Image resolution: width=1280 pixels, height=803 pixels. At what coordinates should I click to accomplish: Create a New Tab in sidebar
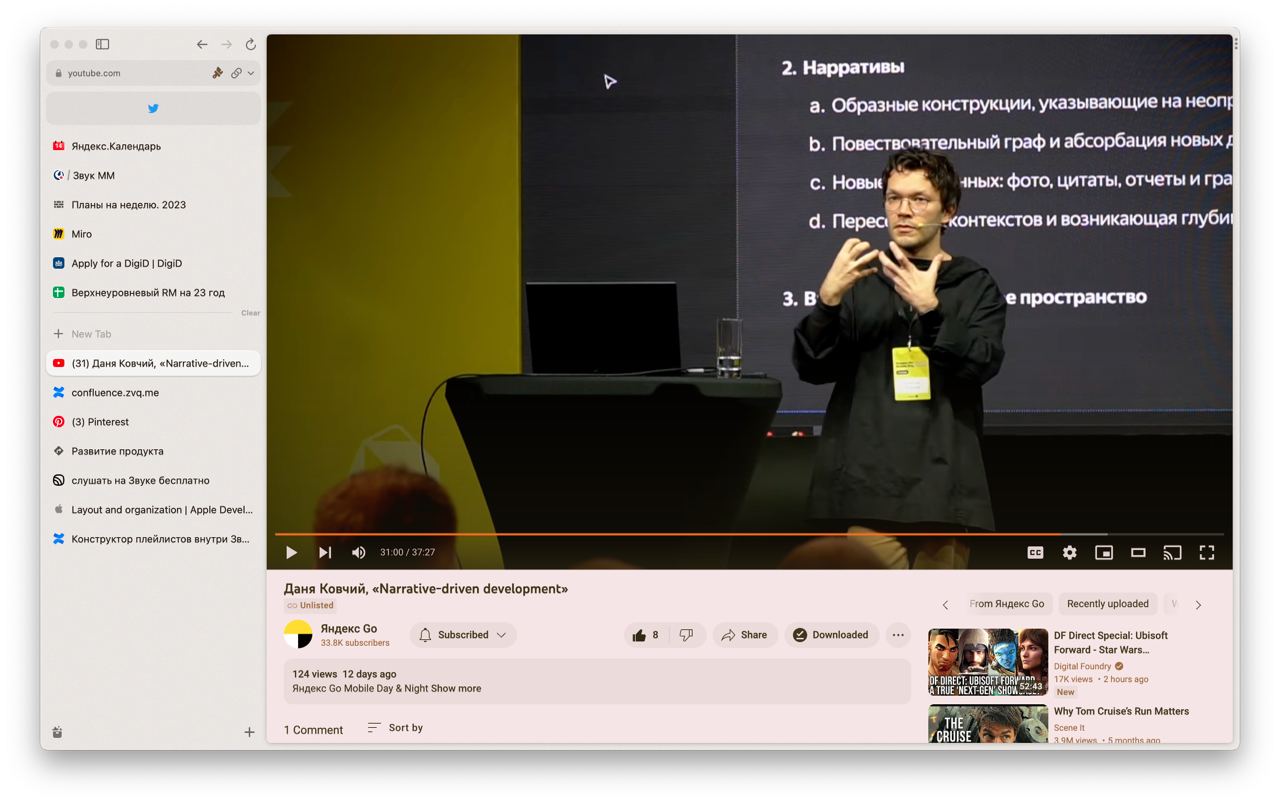(153, 334)
